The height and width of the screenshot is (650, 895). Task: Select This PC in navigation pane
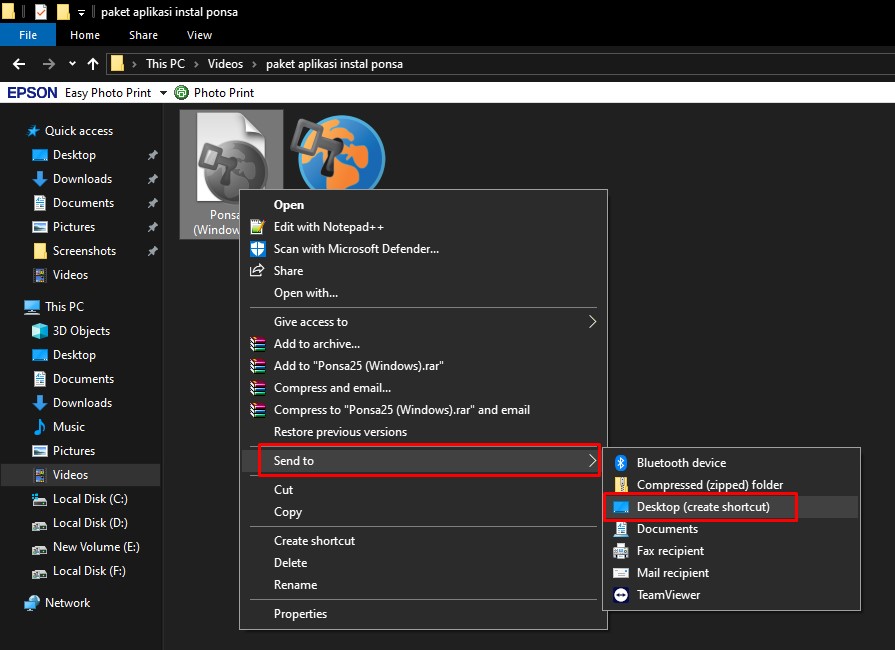[x=64, y=306]
